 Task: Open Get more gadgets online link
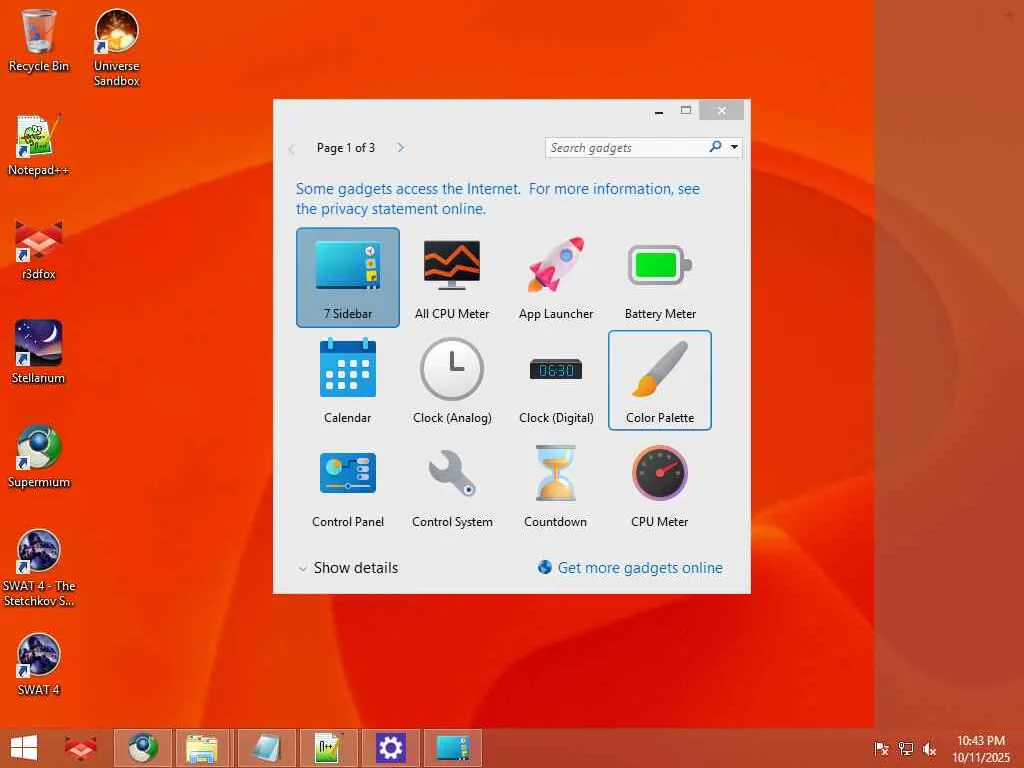[630, 568]
